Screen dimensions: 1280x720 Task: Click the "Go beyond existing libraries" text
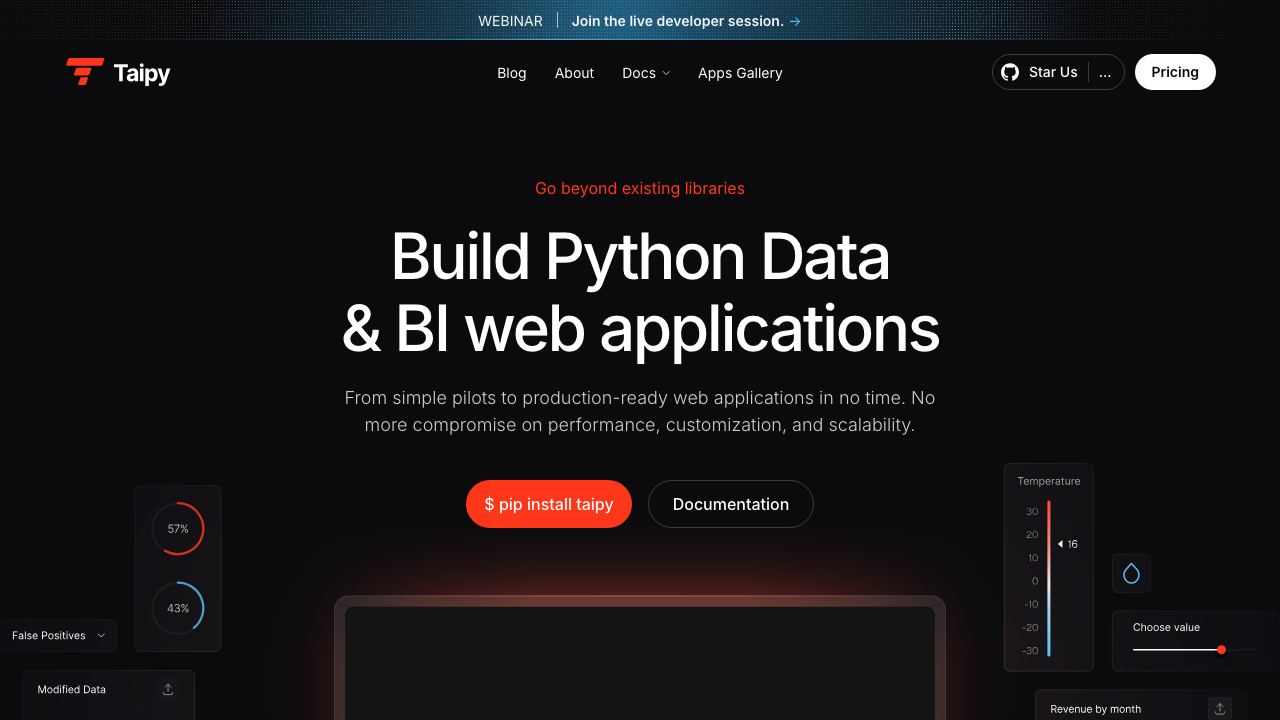point(640,188)
